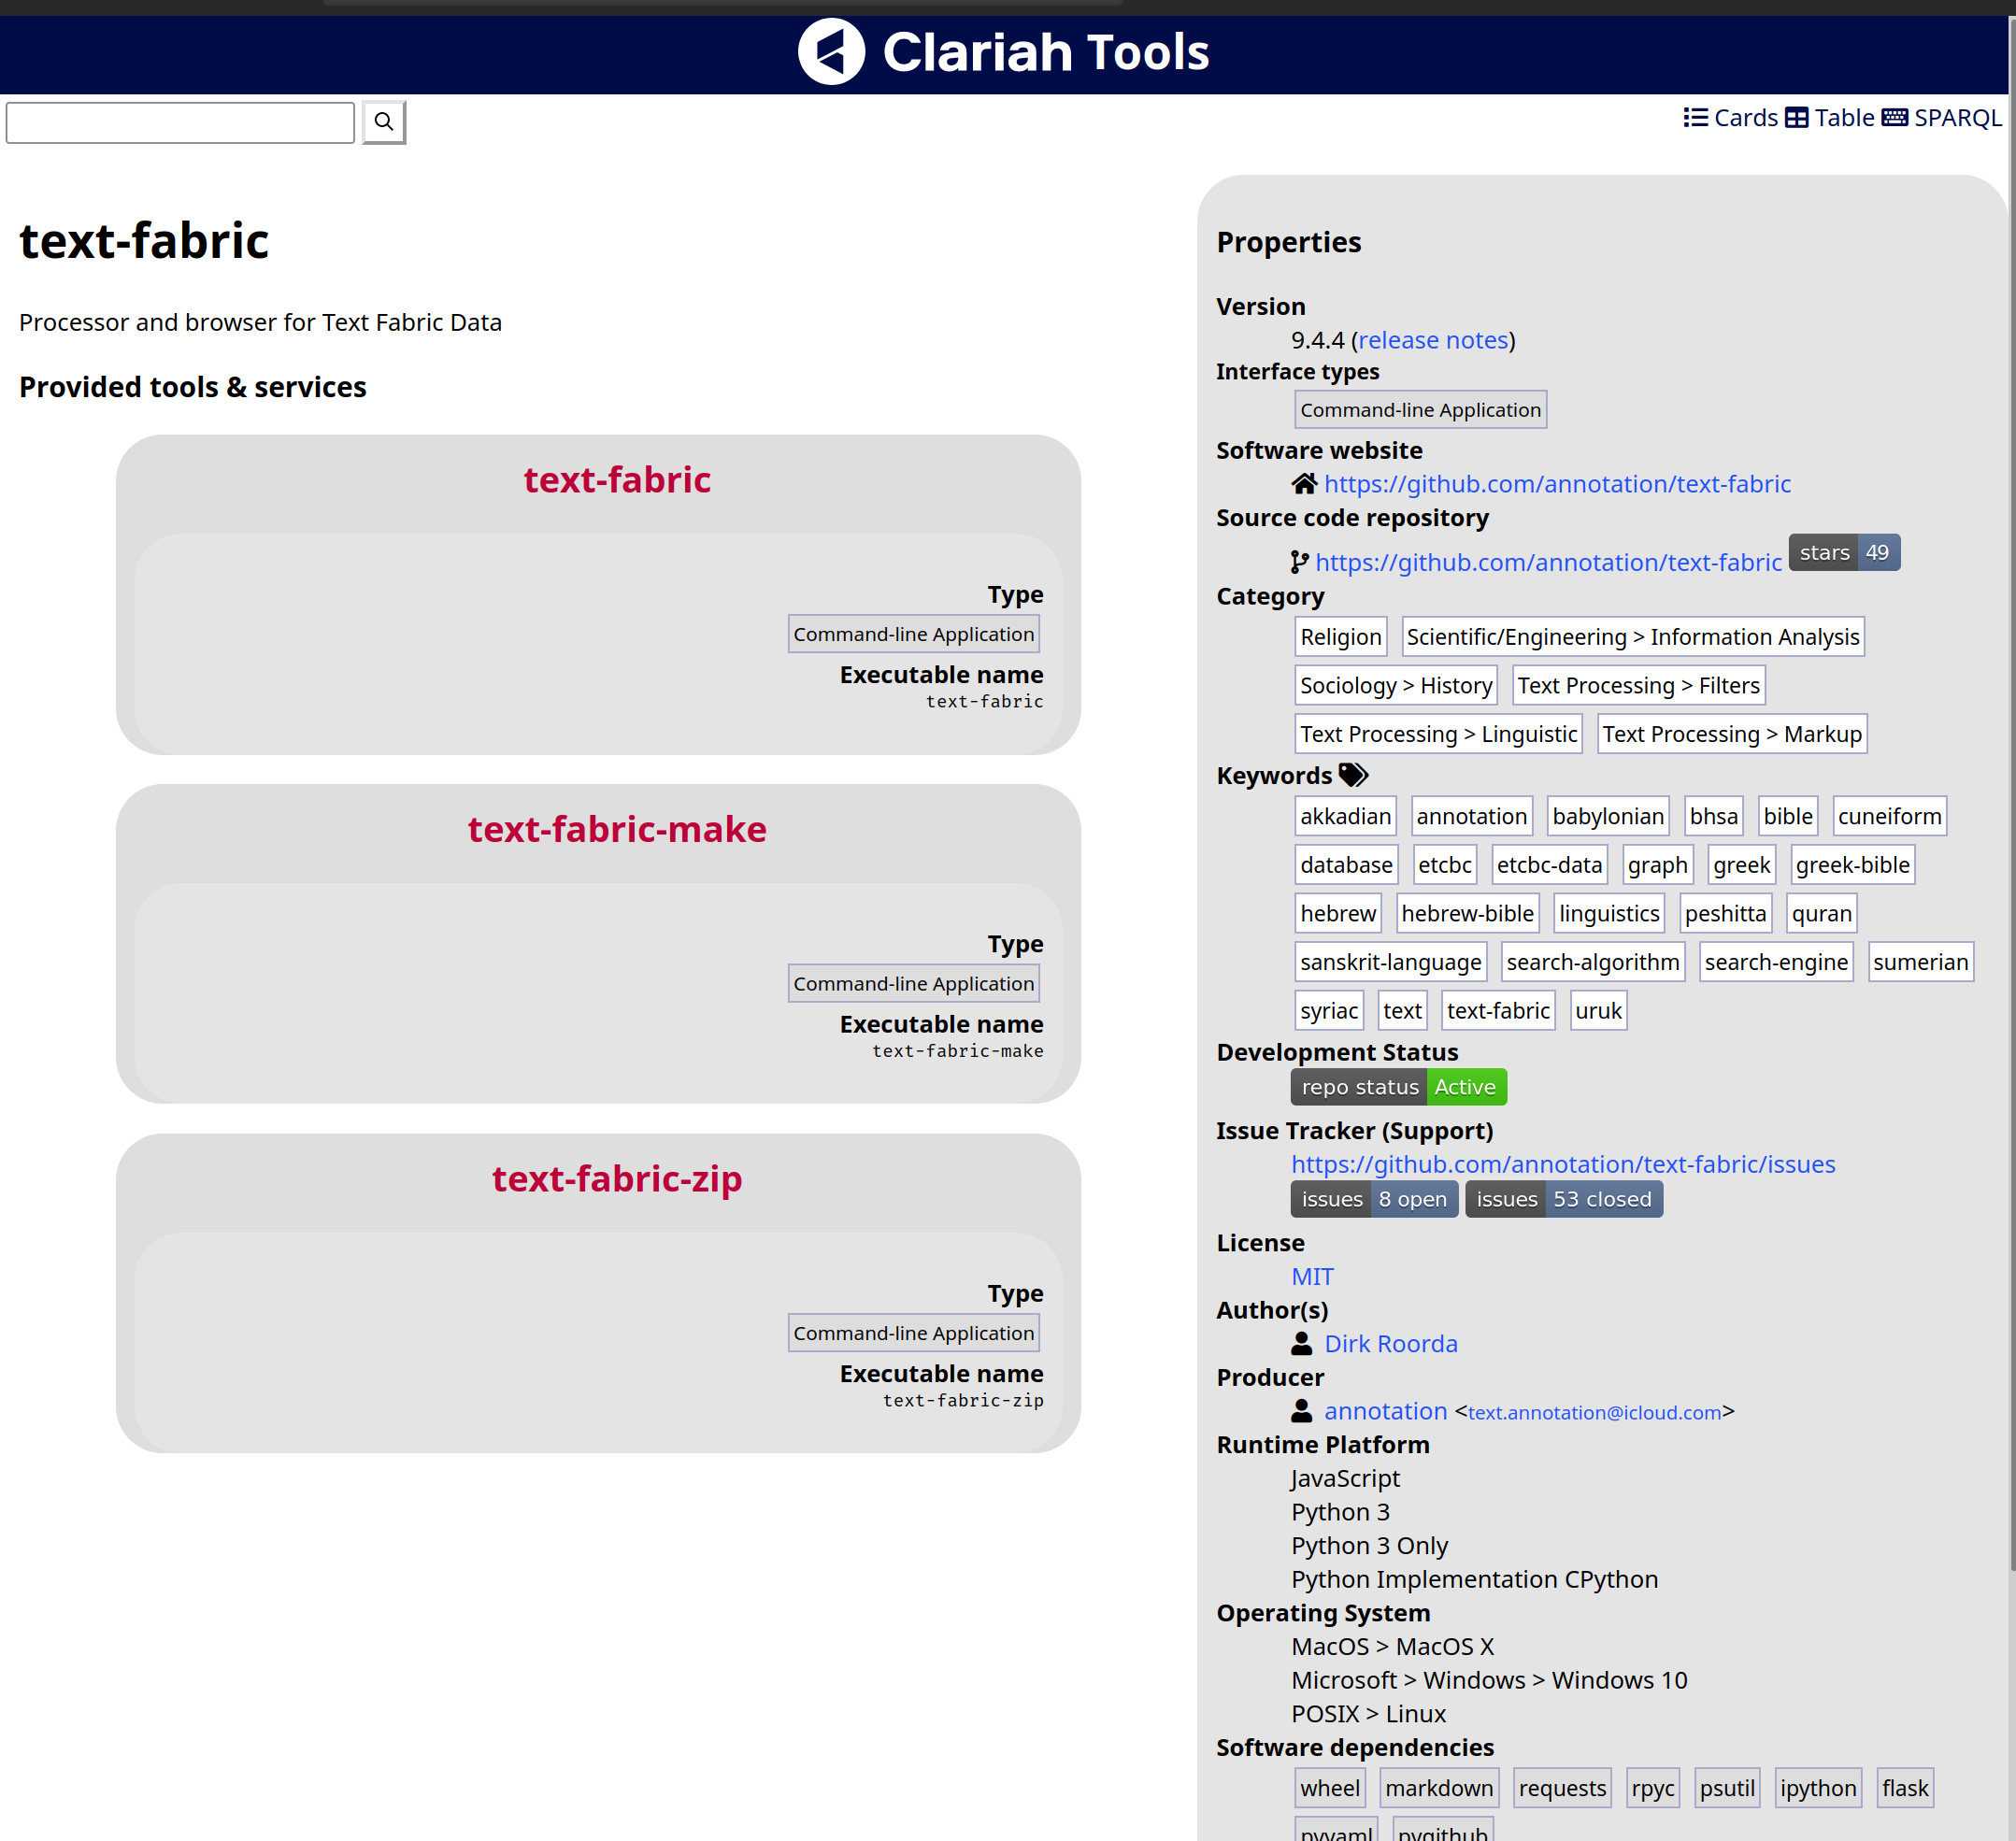Select the Religion category tag
Viewport: 2016px width, 1841px height.
[x=1340, y=637]
